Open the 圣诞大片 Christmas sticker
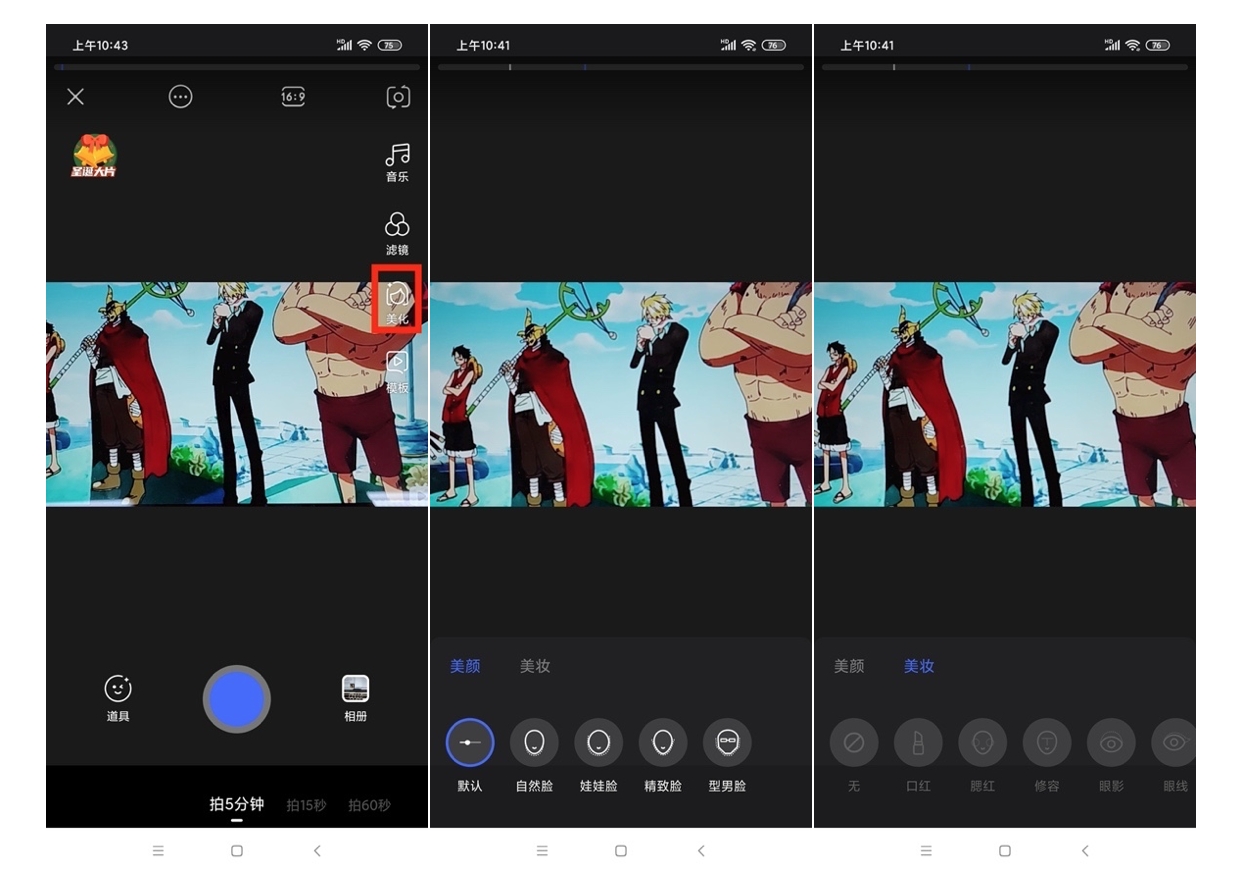Image resolution: width=1240 pixels, height=880 pixels. (x=94, y=156)
